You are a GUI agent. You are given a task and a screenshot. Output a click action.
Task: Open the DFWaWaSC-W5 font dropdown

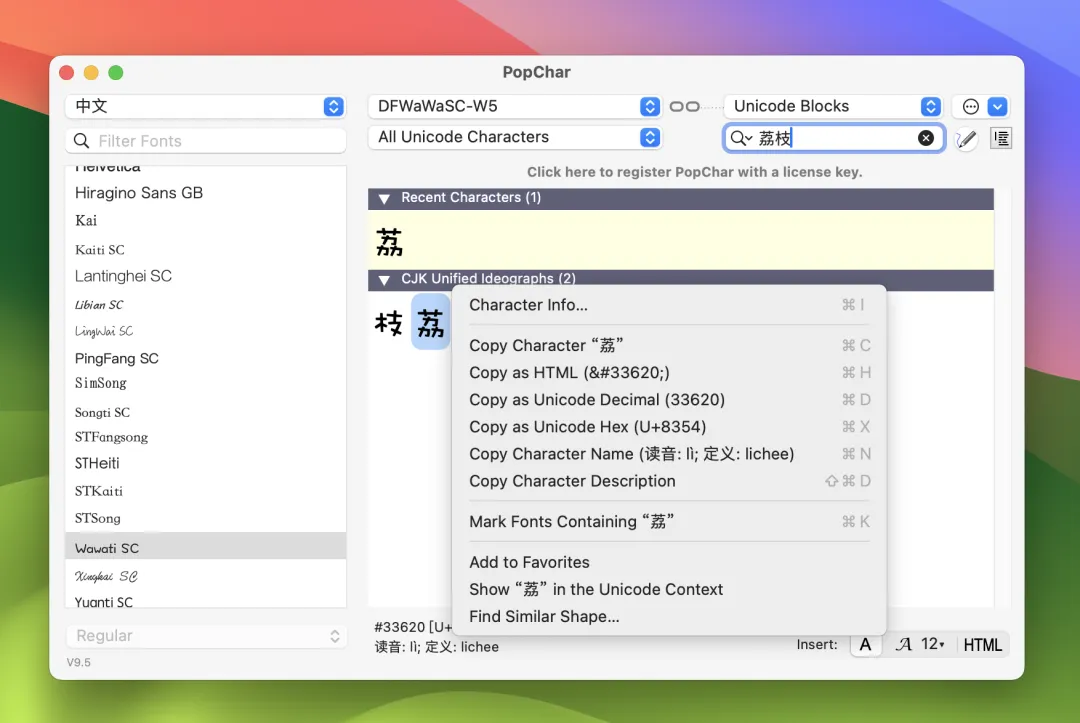point(515,106)
